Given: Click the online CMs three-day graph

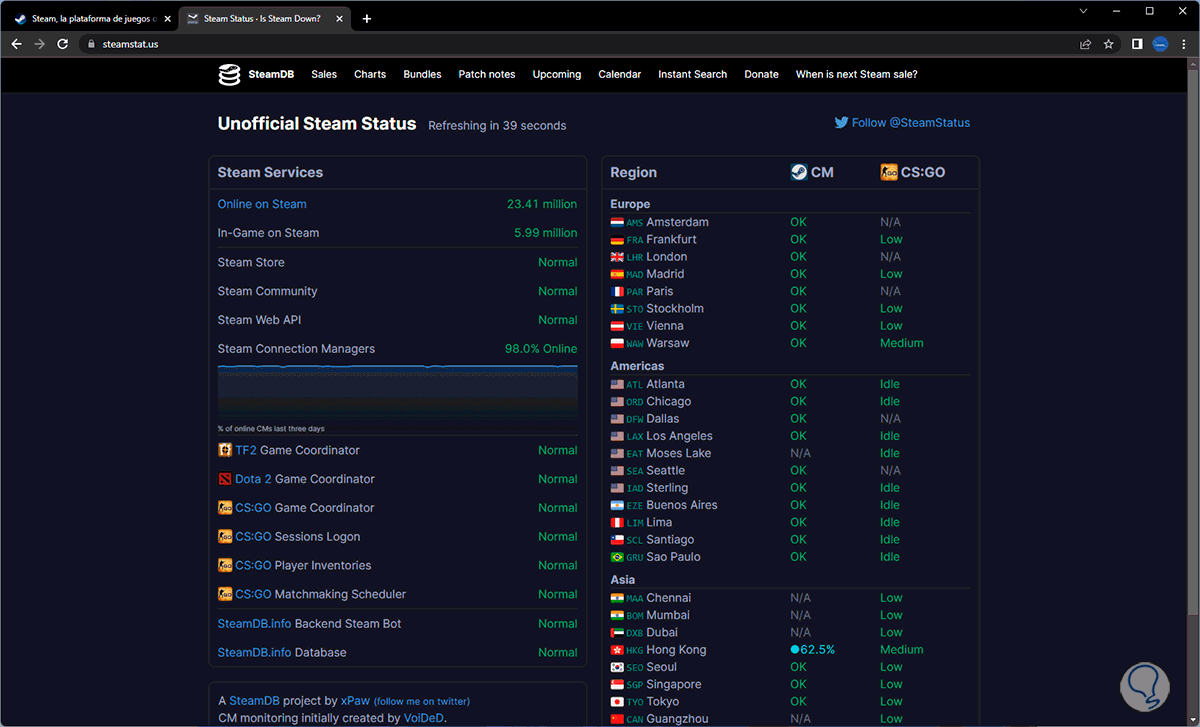Looking at the screenshot, I should [x=398, y=391].
